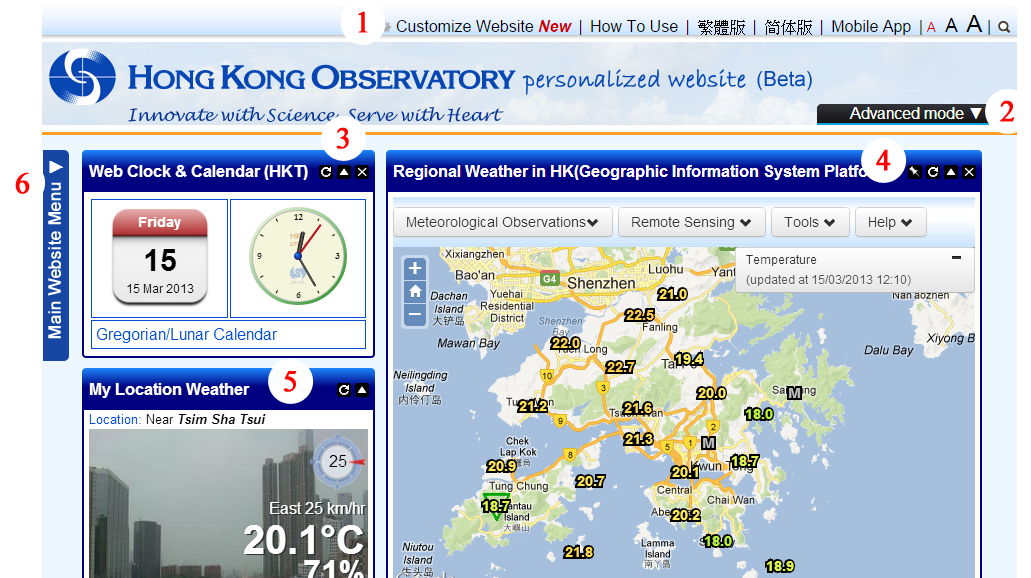
Task: Open search with the magnifier icon
Action: pyautogui.click(x=1003, y=26)
